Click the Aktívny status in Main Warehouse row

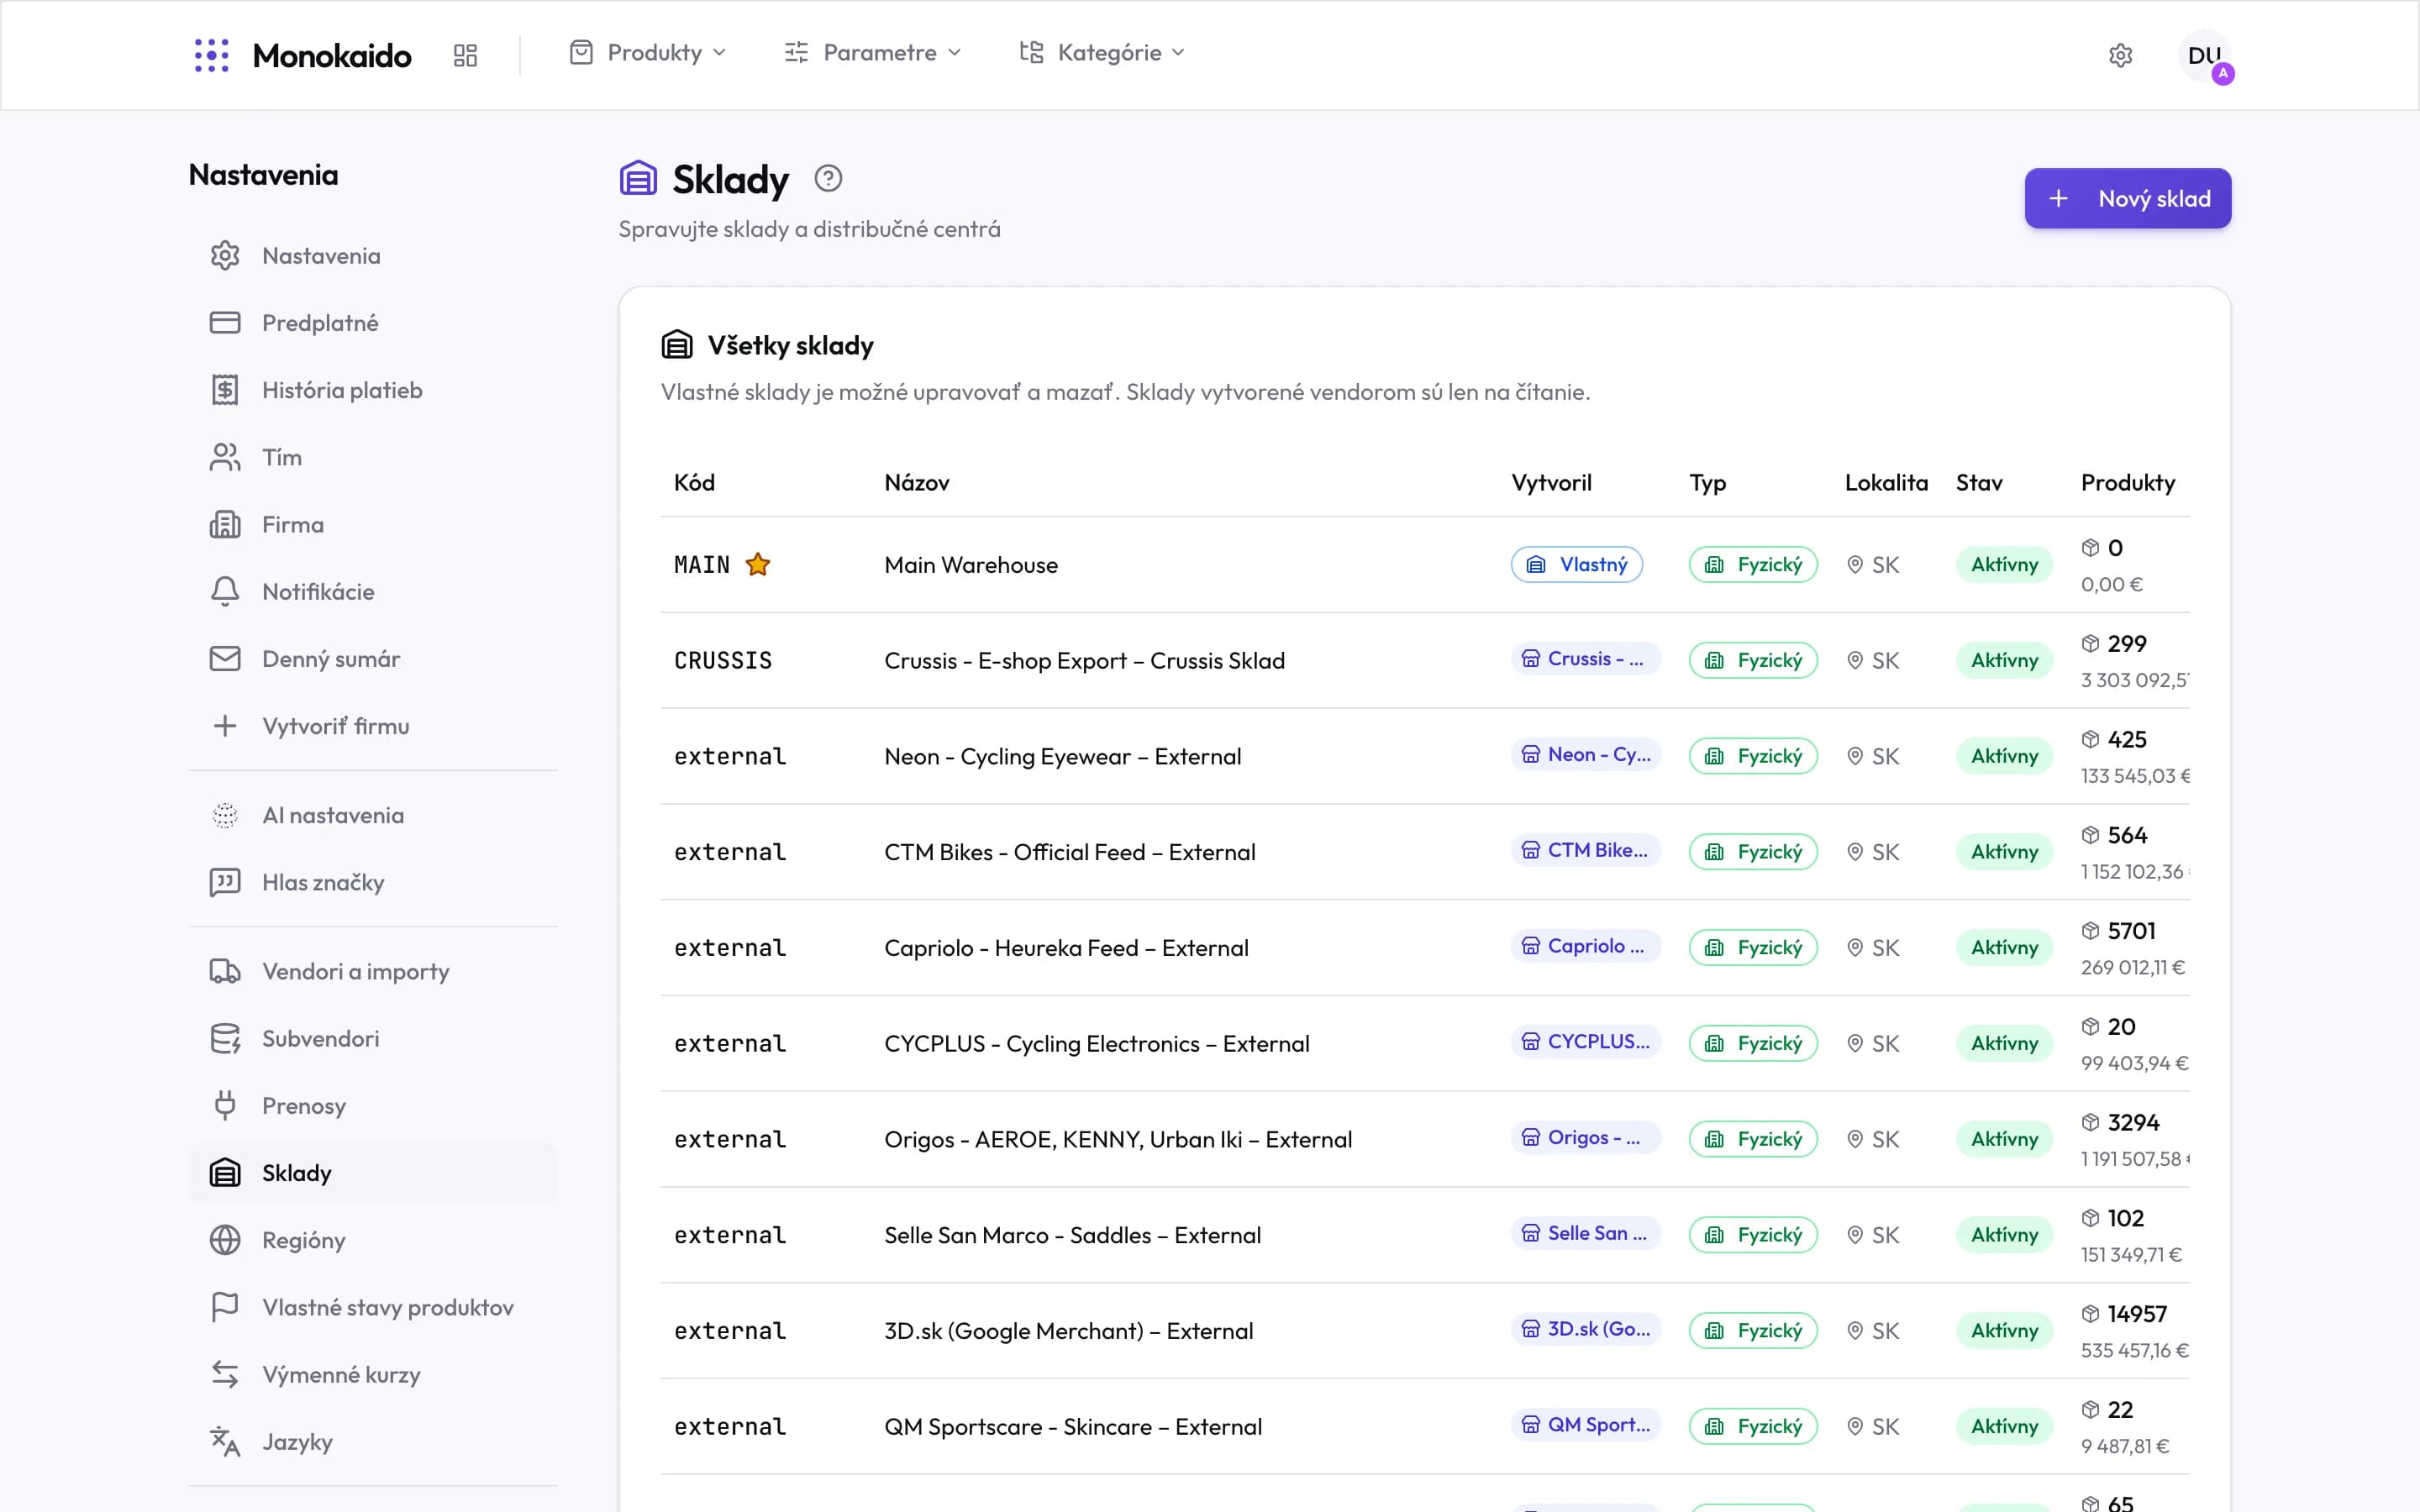point(2004,565)
